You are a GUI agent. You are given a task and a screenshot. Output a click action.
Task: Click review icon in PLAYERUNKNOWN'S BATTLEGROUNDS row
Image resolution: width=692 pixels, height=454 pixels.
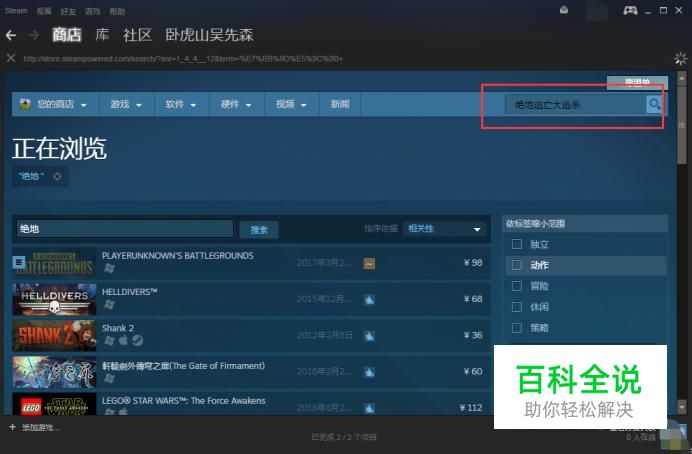tap(369, 263)
